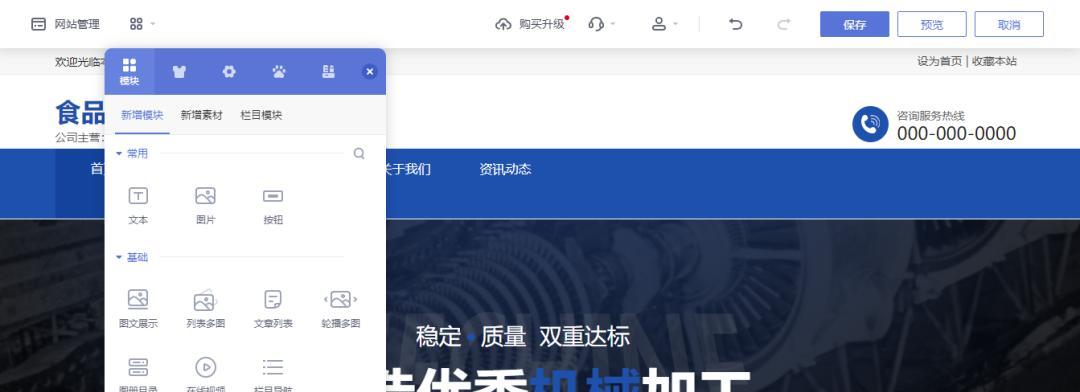Click the 稳定 质量 双重达标 banner headline
Image resolution: width=1080 pixels, height=392 pixels.
coord(523,337)
